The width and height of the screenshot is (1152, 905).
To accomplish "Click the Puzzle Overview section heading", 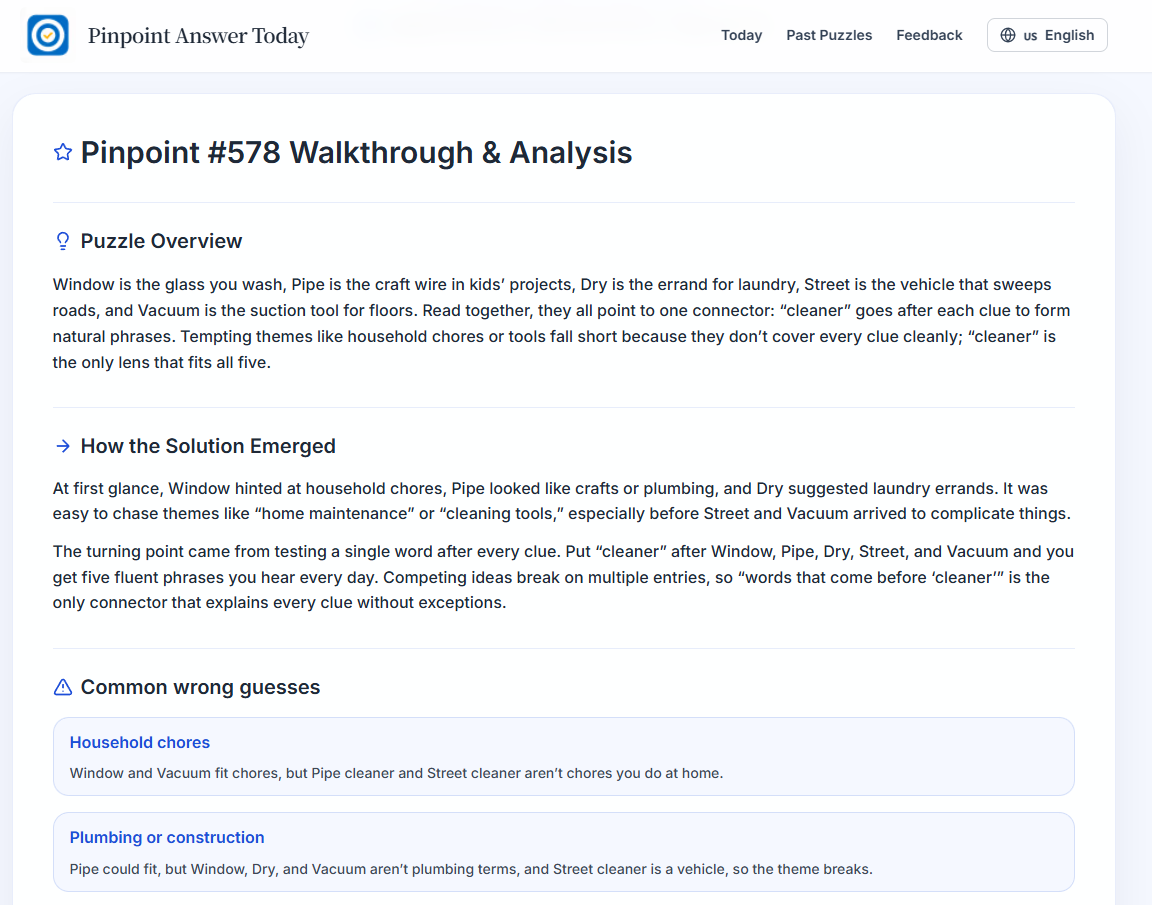I will pos(161,241).
